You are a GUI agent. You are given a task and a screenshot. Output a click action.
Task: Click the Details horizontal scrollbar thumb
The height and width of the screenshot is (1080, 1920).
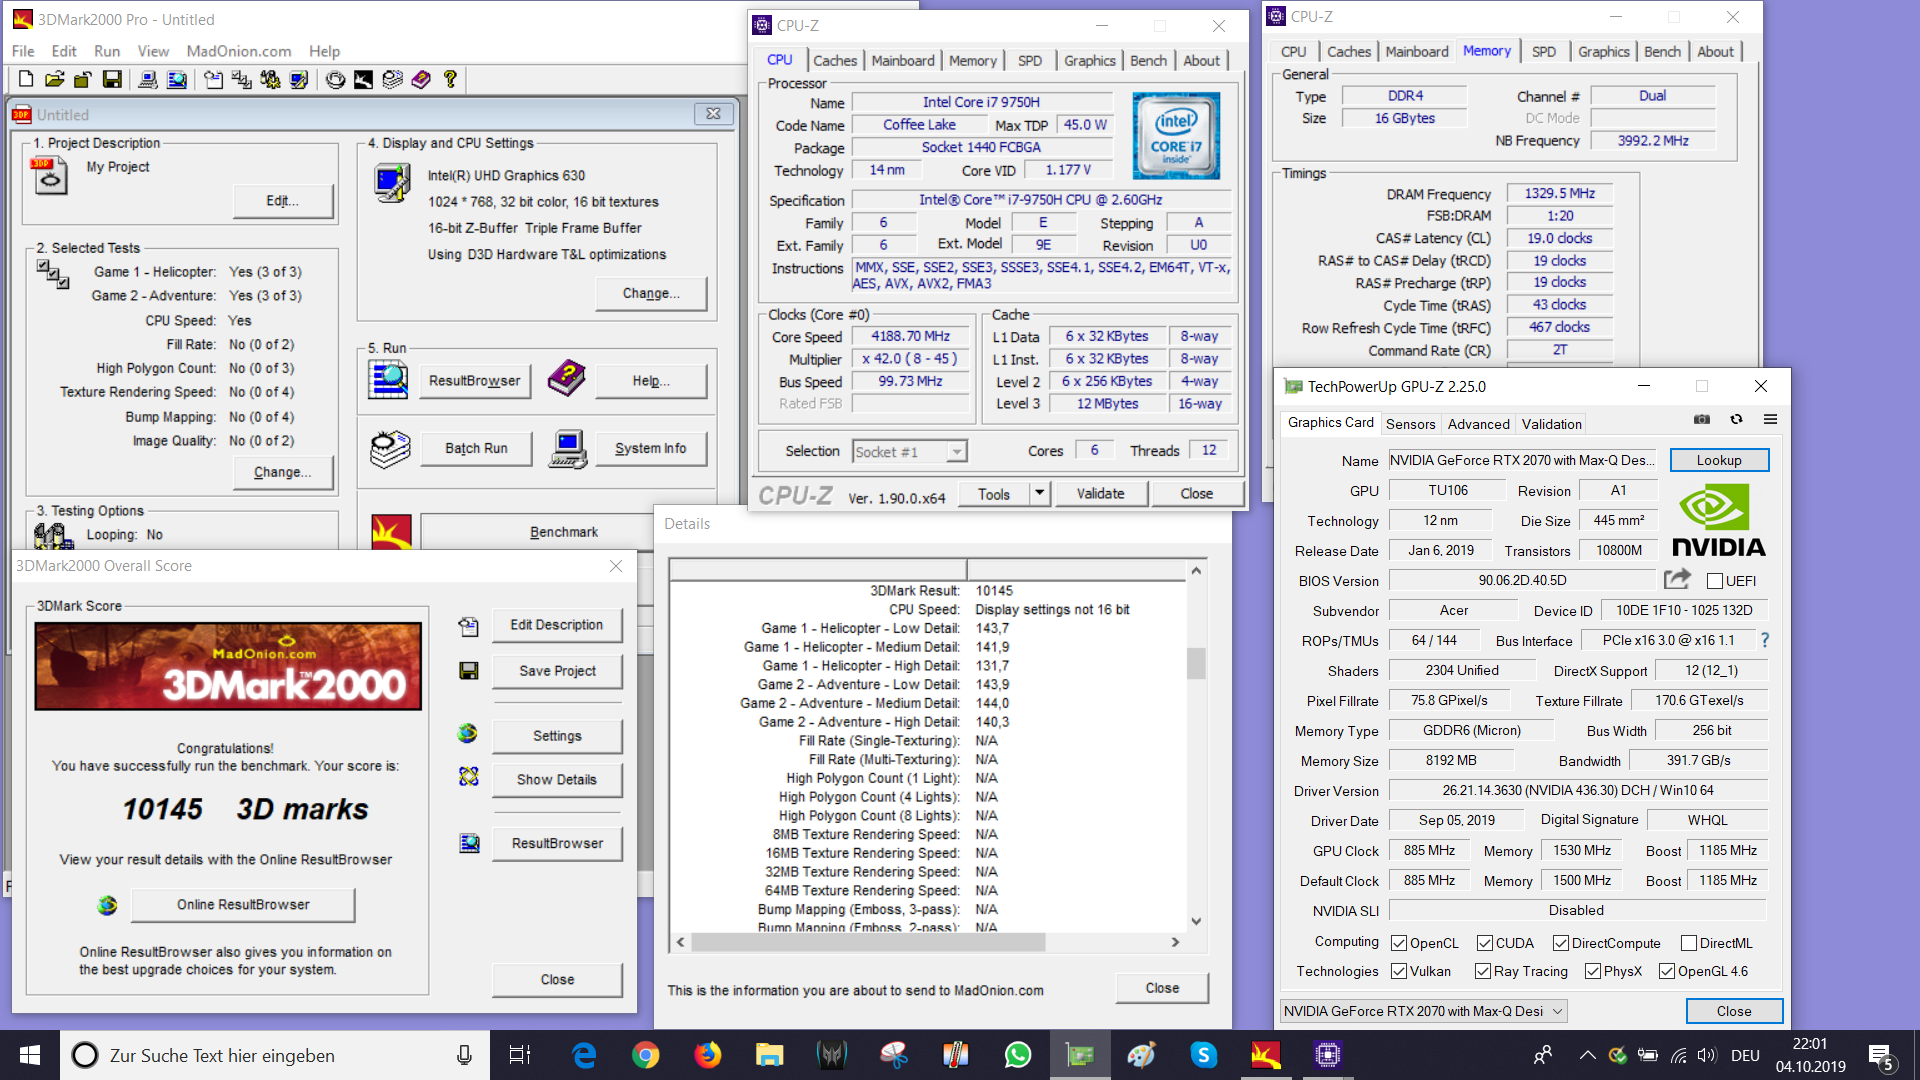[x=868, y=942]
